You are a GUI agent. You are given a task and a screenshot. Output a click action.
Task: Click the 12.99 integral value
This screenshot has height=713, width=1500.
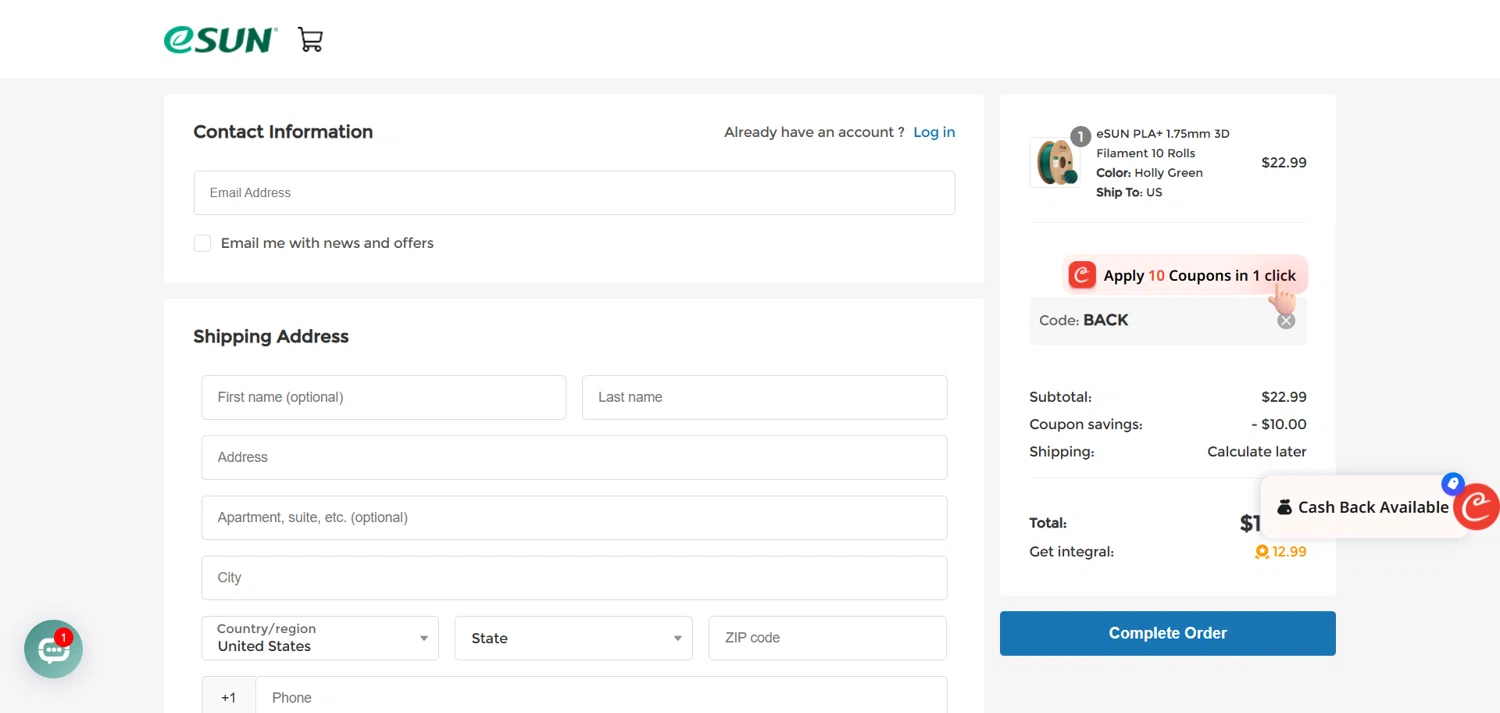click(x=1289, y=552)
